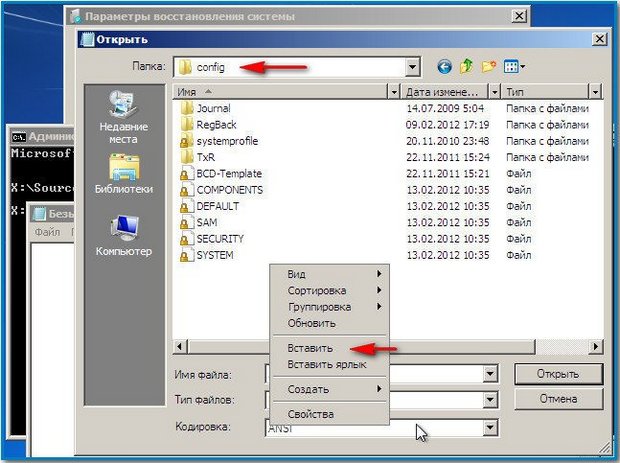Go up one folder level icon

point(467,67)
